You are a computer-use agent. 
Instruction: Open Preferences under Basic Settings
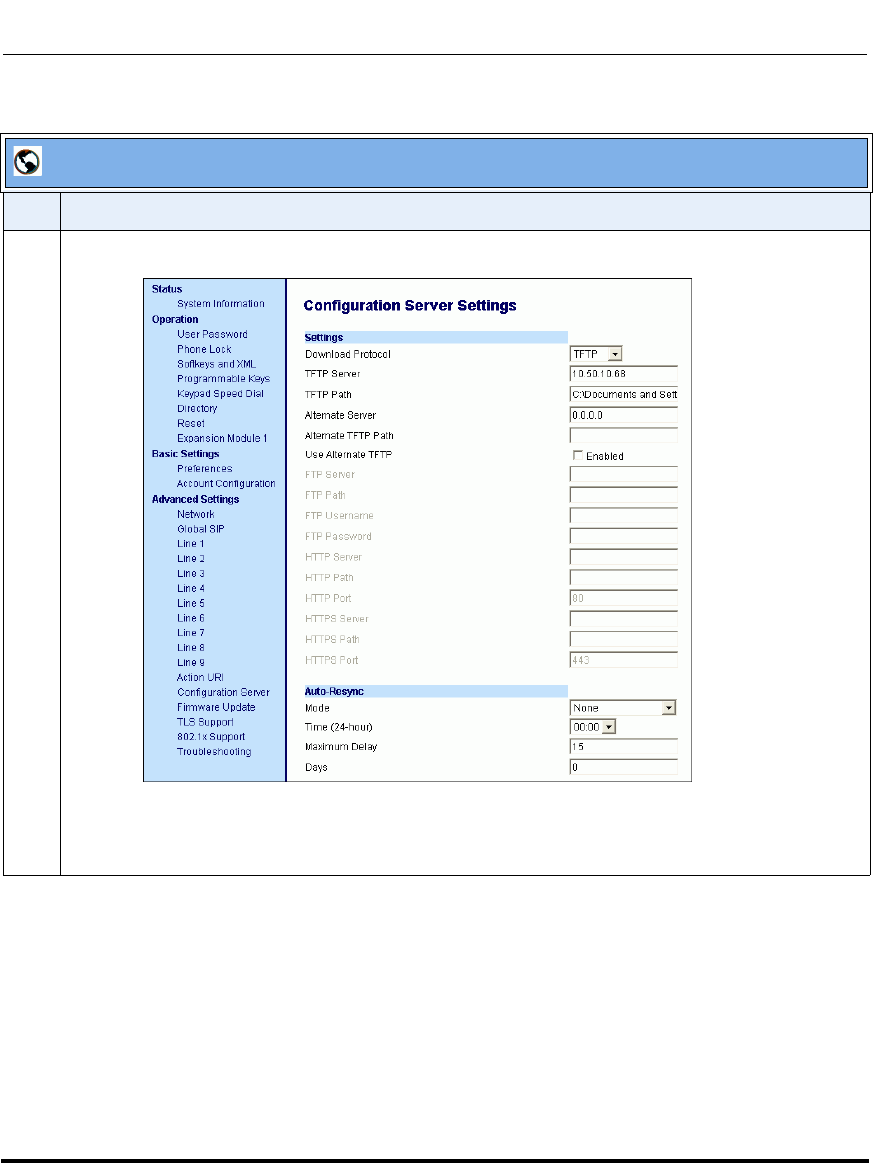coord(204,469)
